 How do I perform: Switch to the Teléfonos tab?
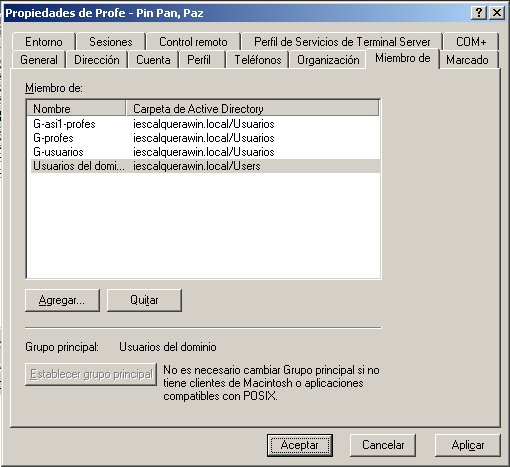pyautogui.click(x=258, y=60)
